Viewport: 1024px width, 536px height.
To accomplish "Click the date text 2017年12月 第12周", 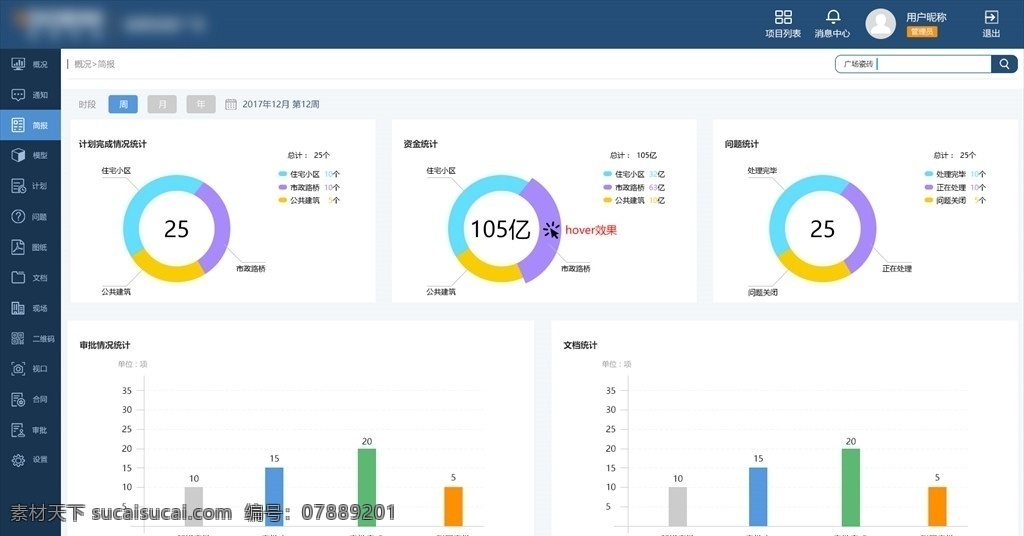I will (281, 104).
